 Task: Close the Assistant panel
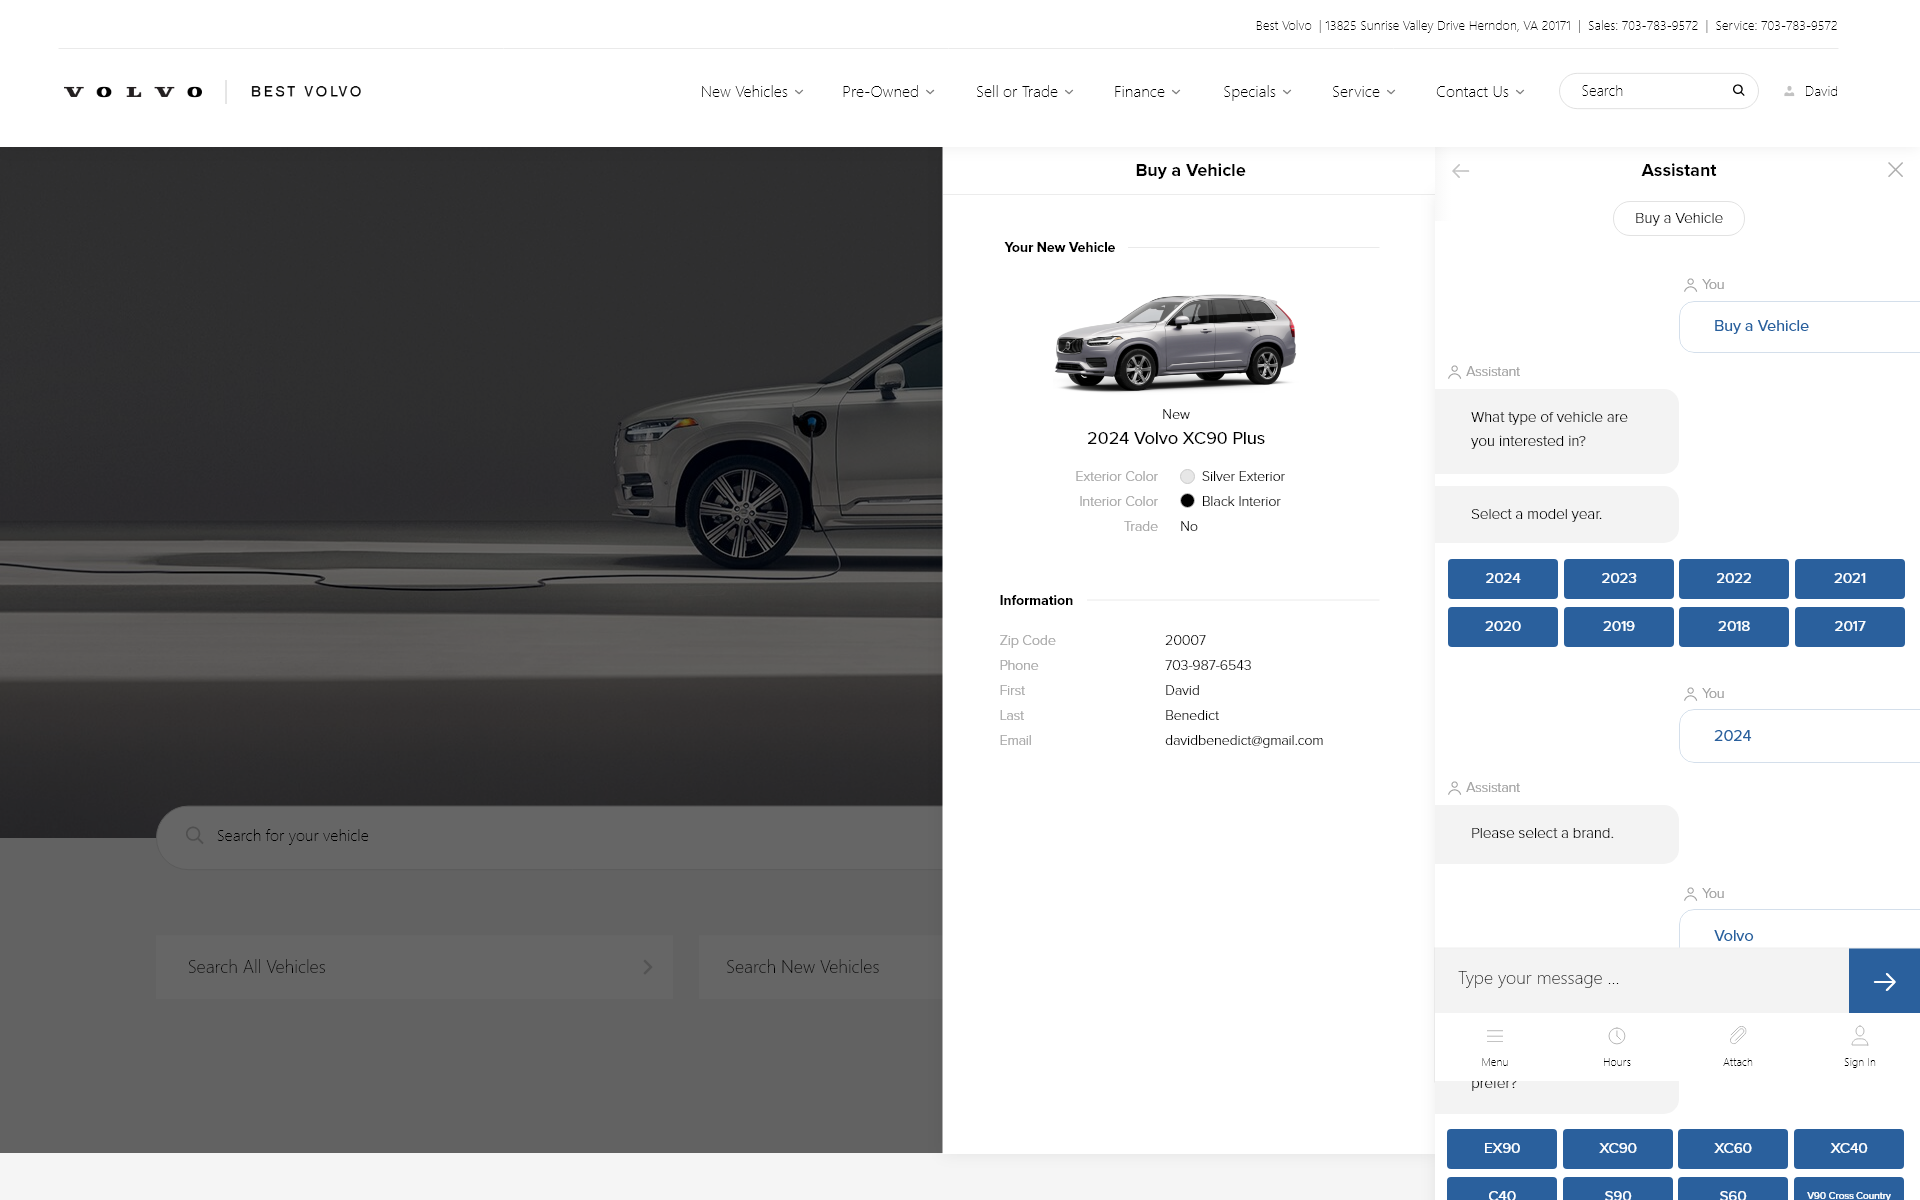click(x=1895, y=170)
